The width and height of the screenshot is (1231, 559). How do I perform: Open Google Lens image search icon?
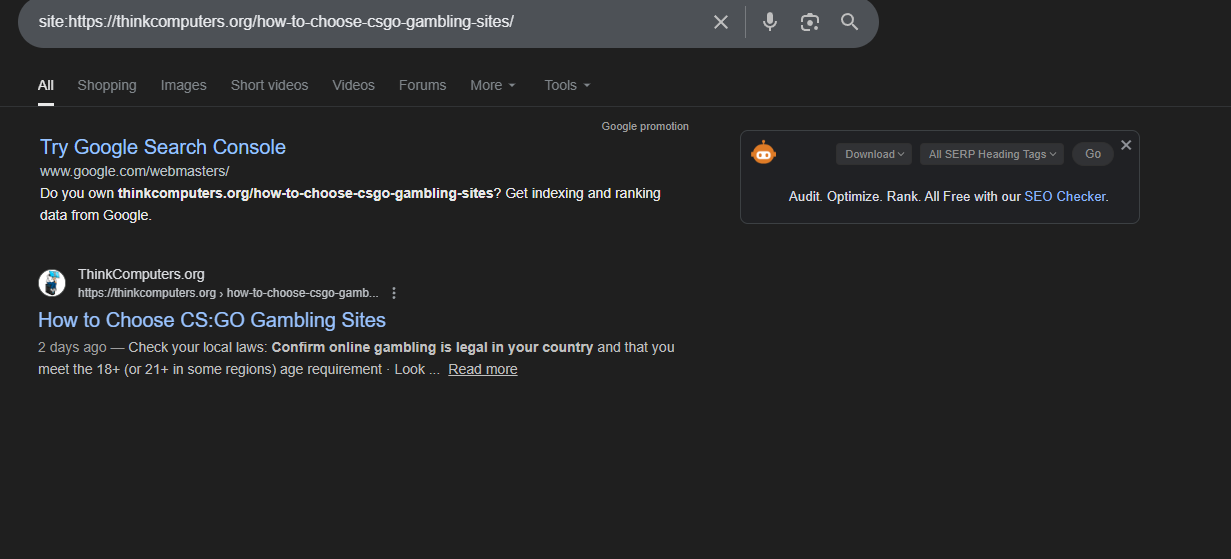coord(809,22)
